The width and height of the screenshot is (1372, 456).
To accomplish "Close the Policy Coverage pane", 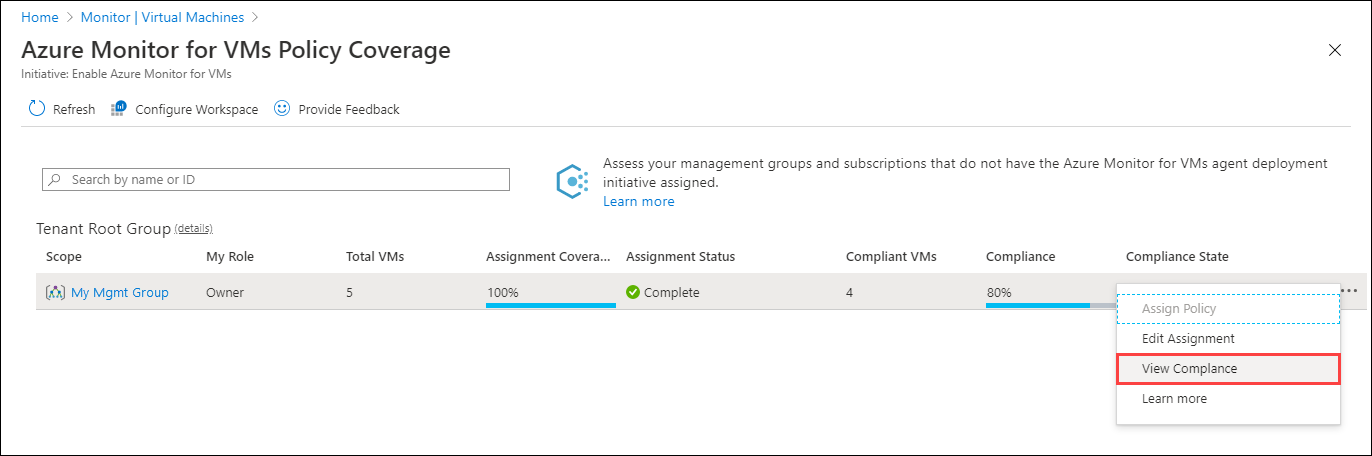I will pos(1334,51).
